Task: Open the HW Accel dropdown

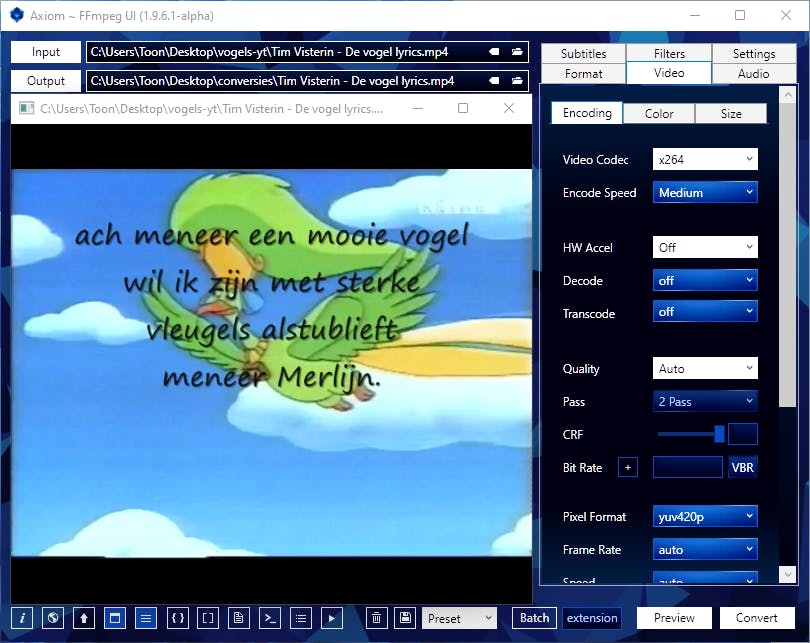Action: (705, 247)
